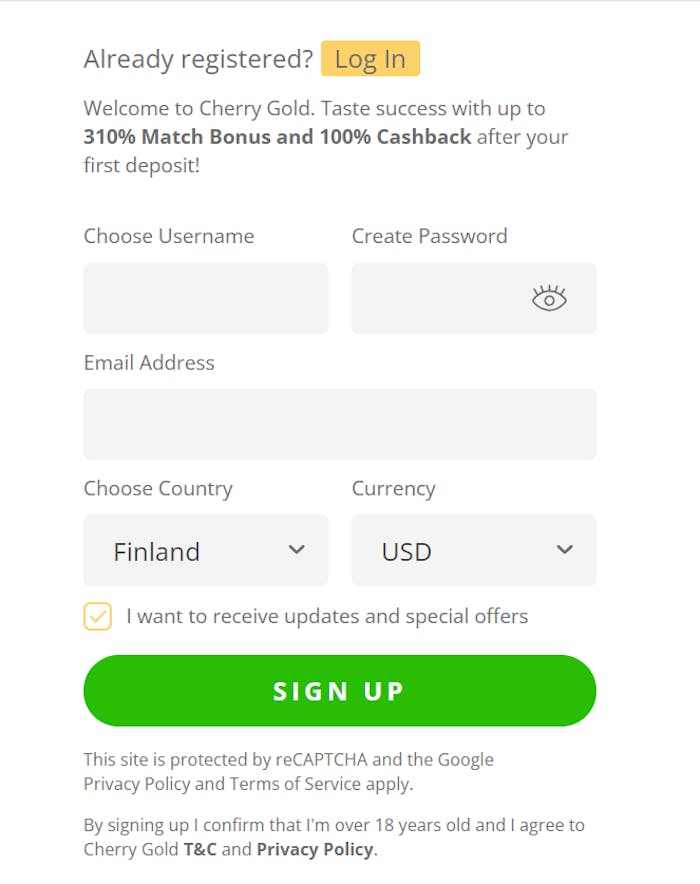Open the country dropdown showing Finland
This screenshot has width=700, height=884.
click(206, 550)
